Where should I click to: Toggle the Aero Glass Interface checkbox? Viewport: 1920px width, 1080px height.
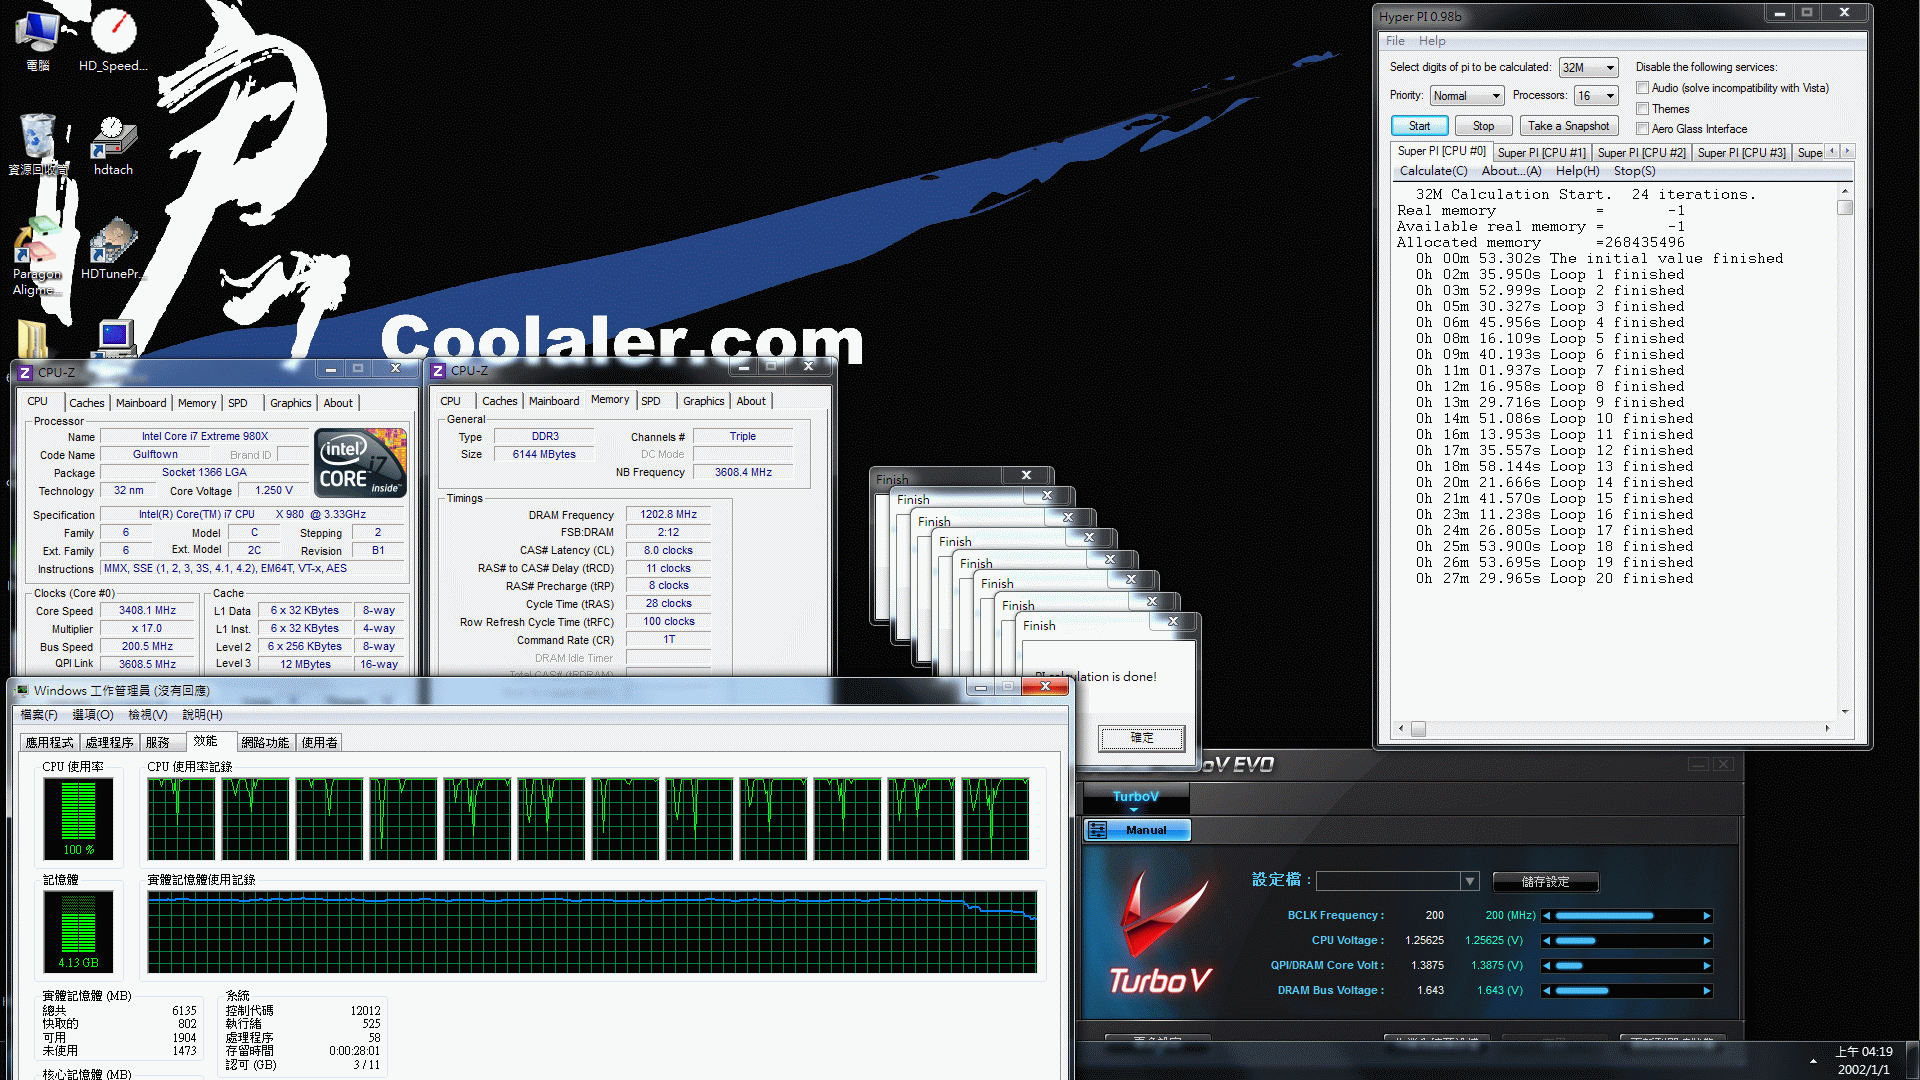(x=1642, y=128)
